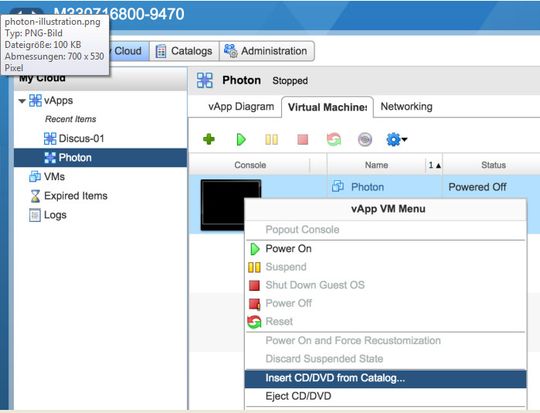Choose Eject CD/DVD from menu
540x413 pixels.
click(x=386, y=396)
